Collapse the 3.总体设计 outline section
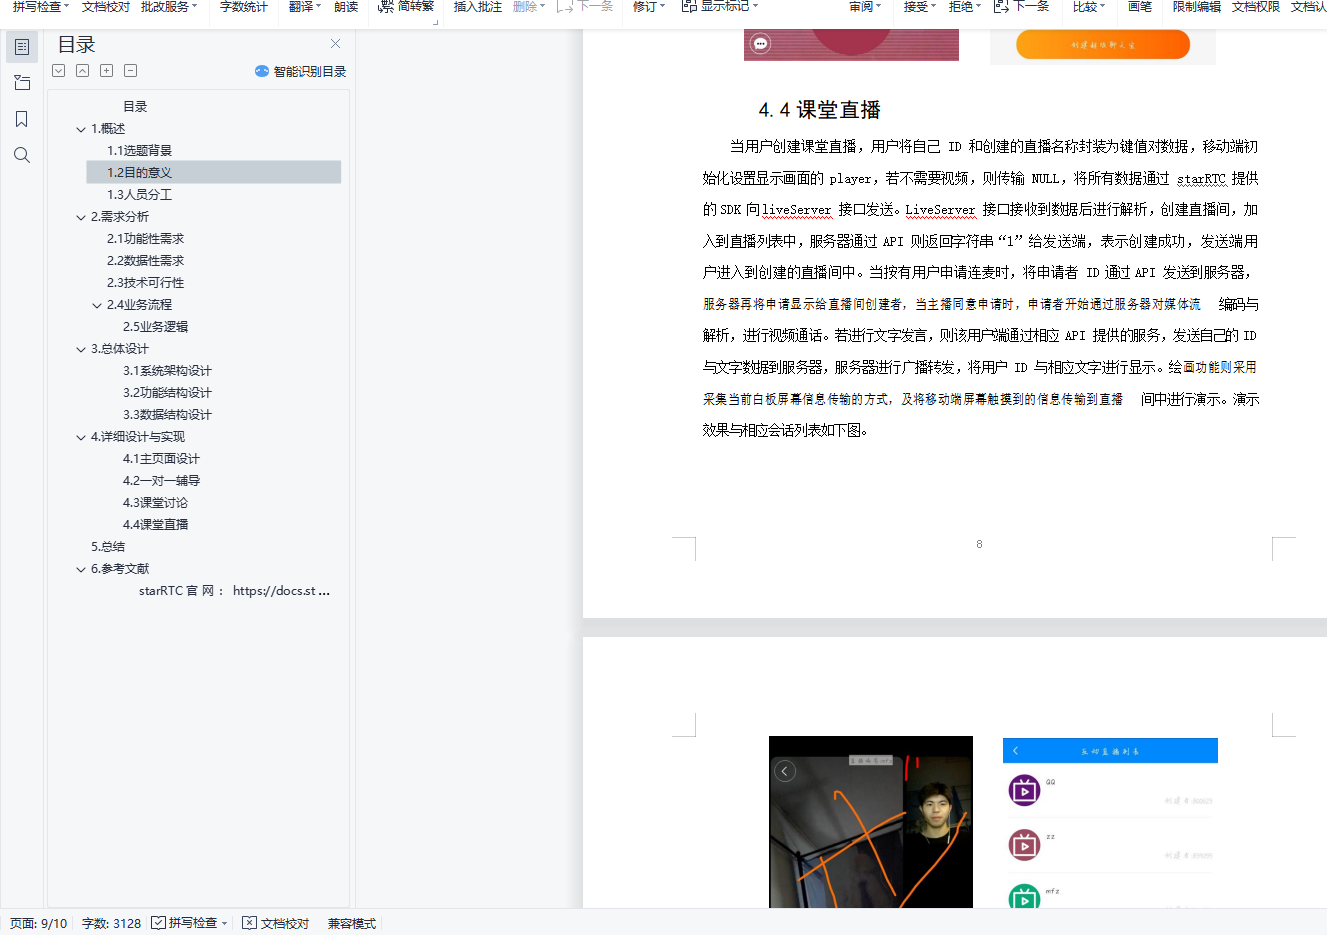Screen dimensions: 1327x935 coord(81,349)
